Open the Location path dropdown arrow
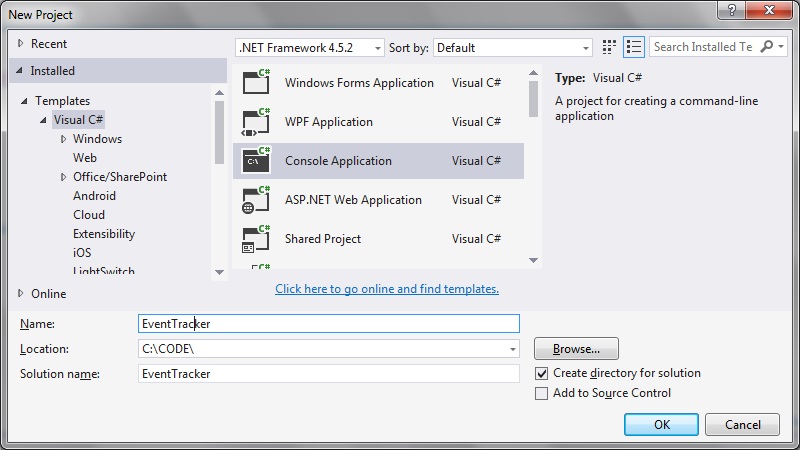800x450 pixels. [x=512, y=349]
